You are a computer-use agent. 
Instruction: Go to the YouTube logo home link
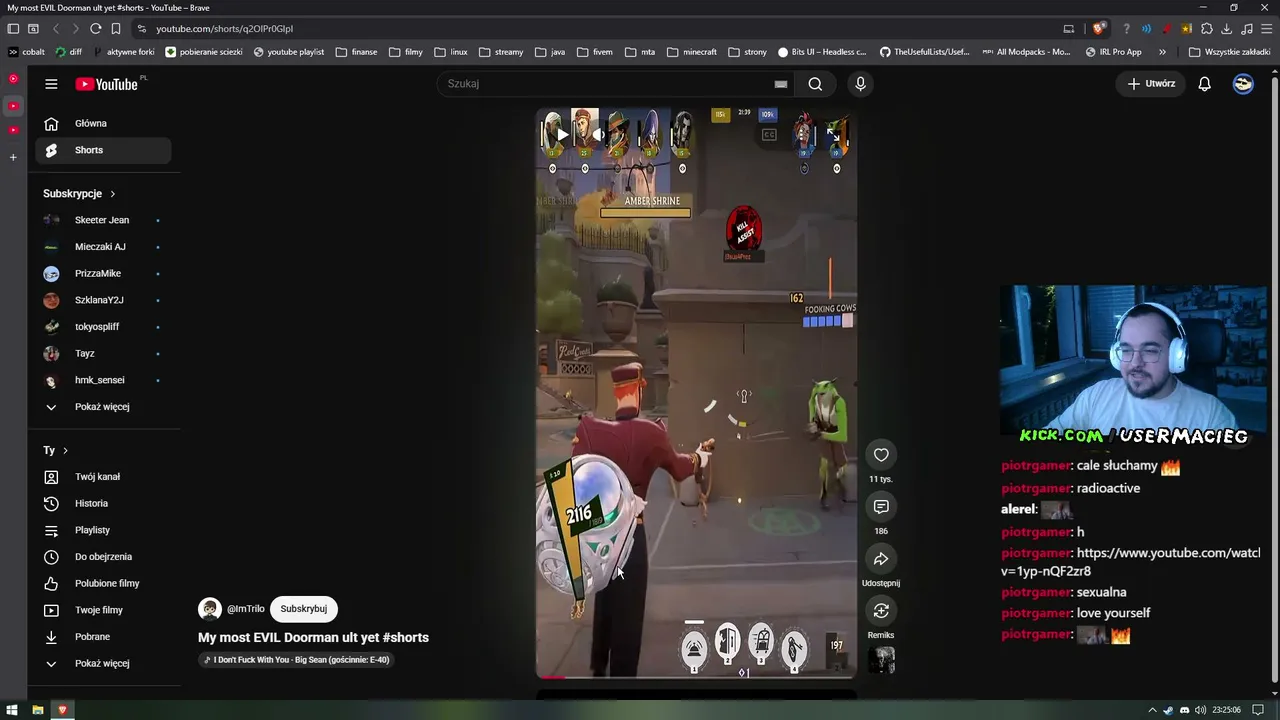[x=106, y=84]
